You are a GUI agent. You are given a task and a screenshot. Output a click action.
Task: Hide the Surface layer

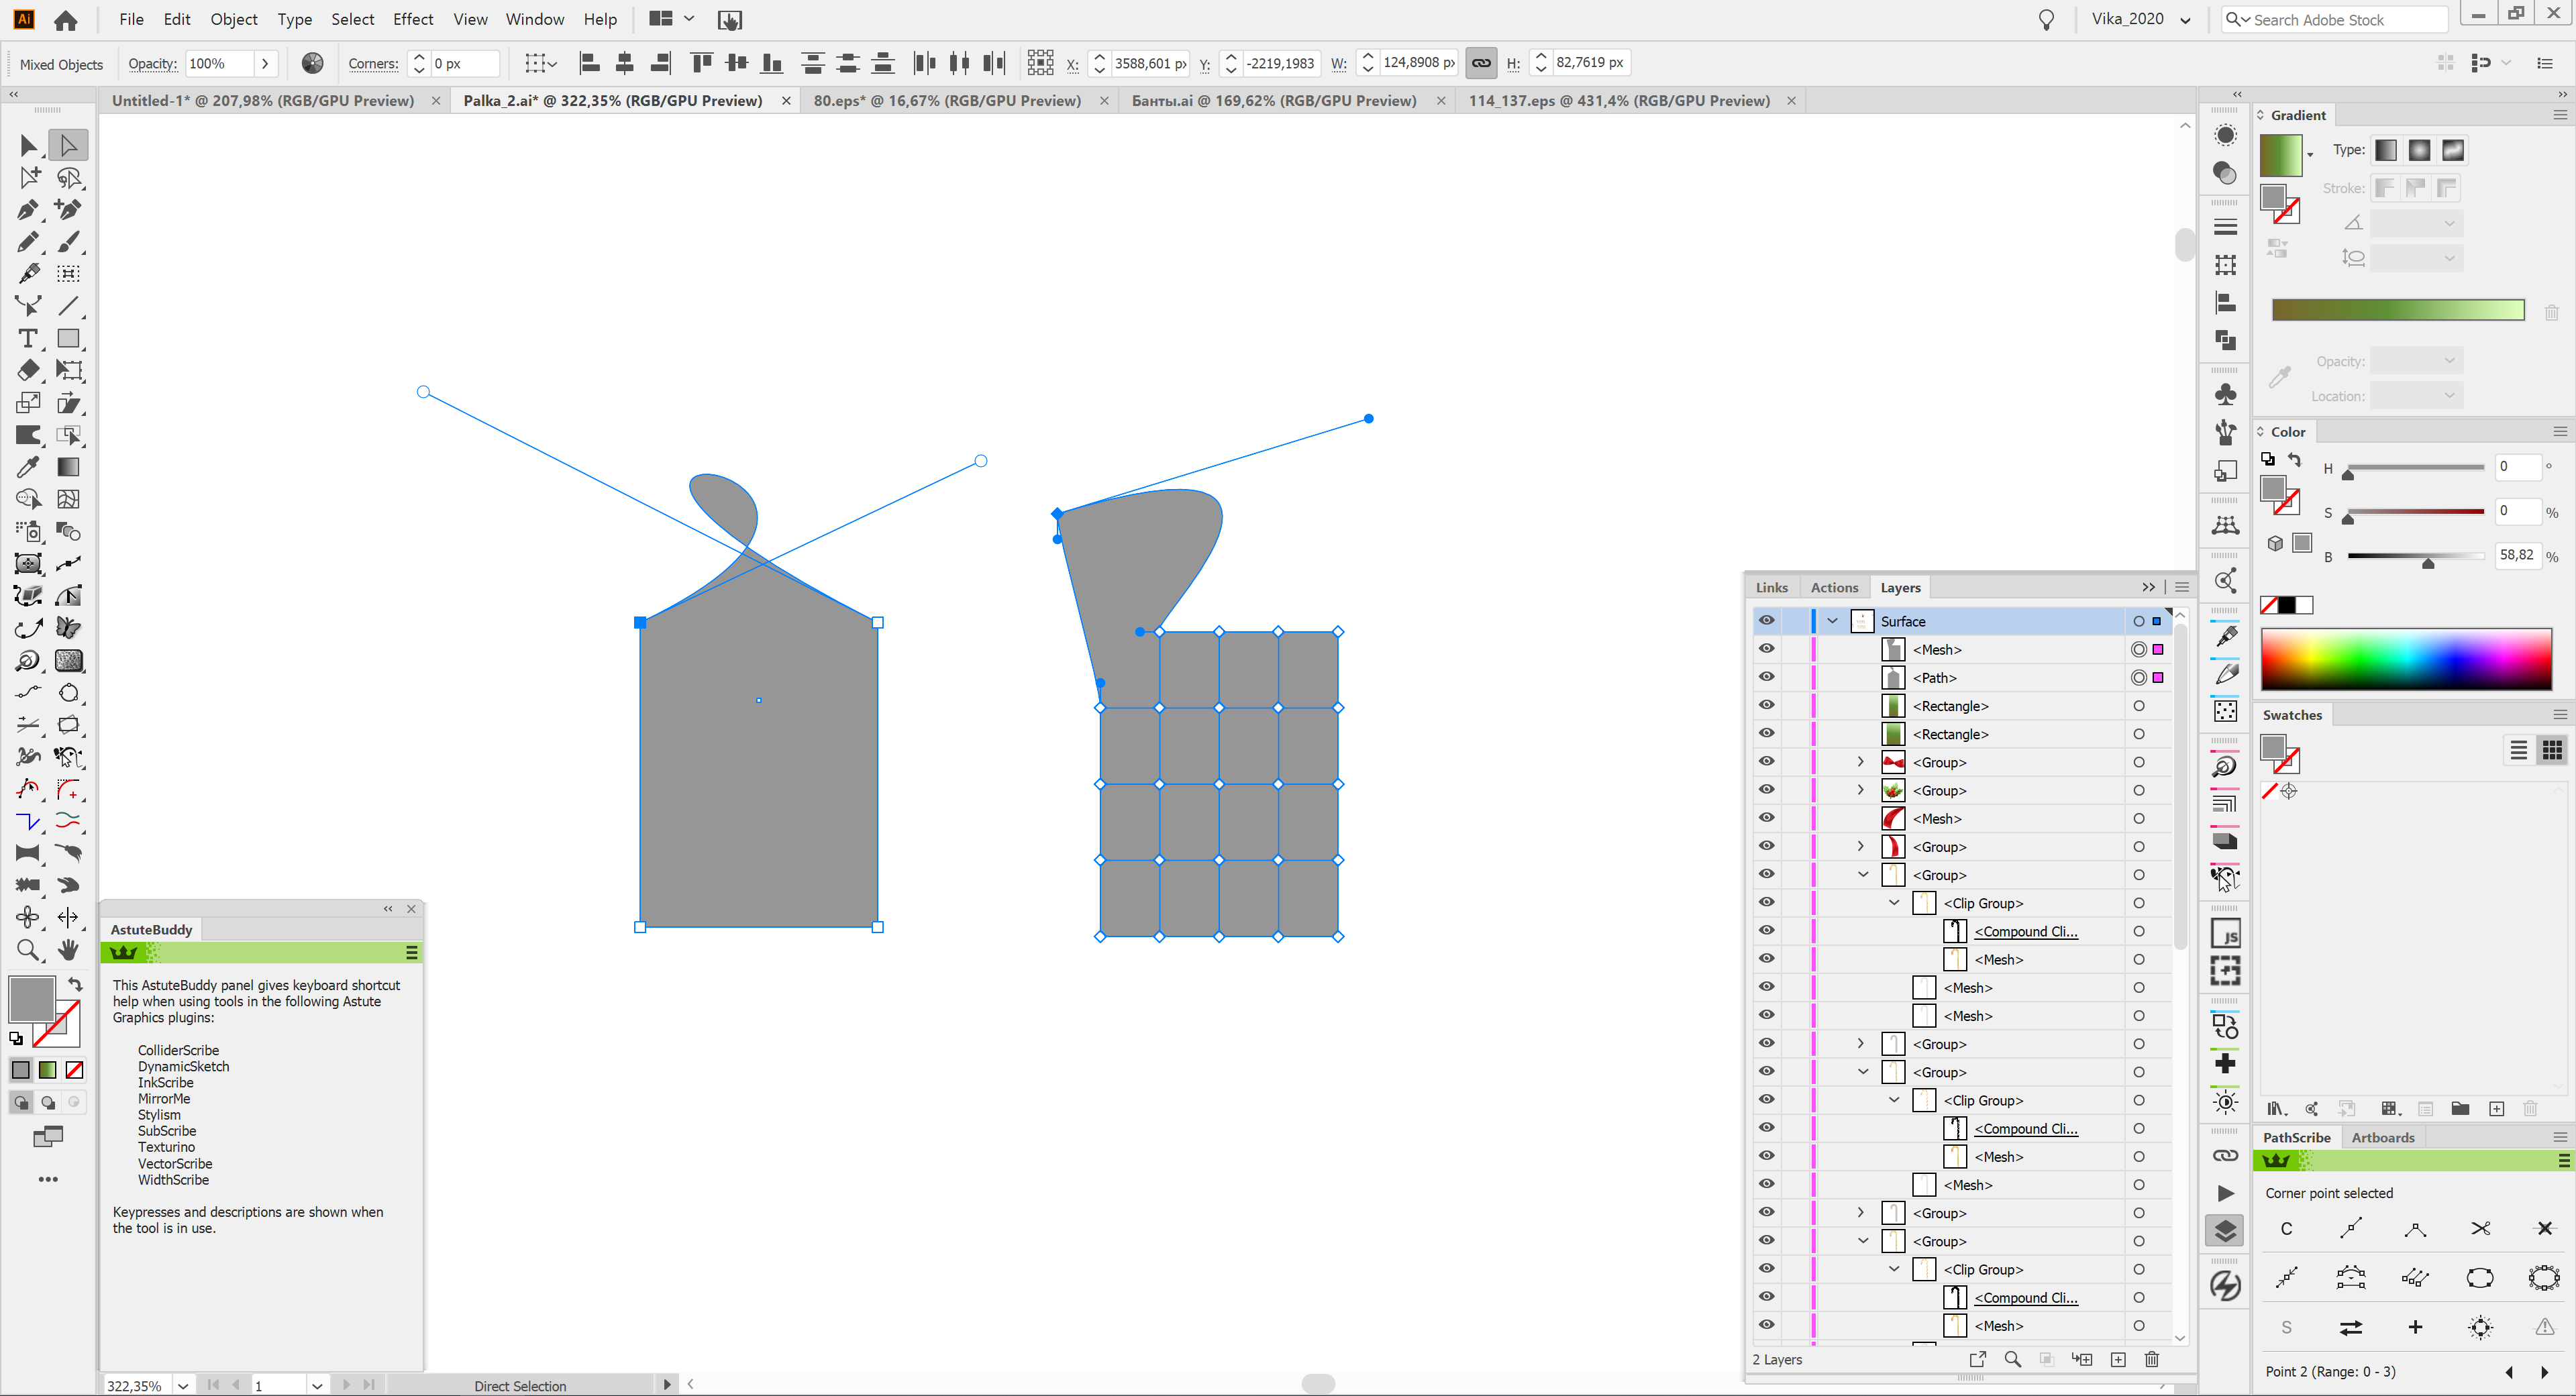[1766, 621]
